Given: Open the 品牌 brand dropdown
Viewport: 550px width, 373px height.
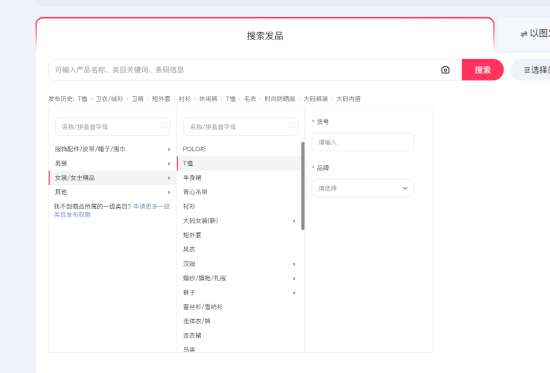Looking at the screenshot, I should [363, 188].
